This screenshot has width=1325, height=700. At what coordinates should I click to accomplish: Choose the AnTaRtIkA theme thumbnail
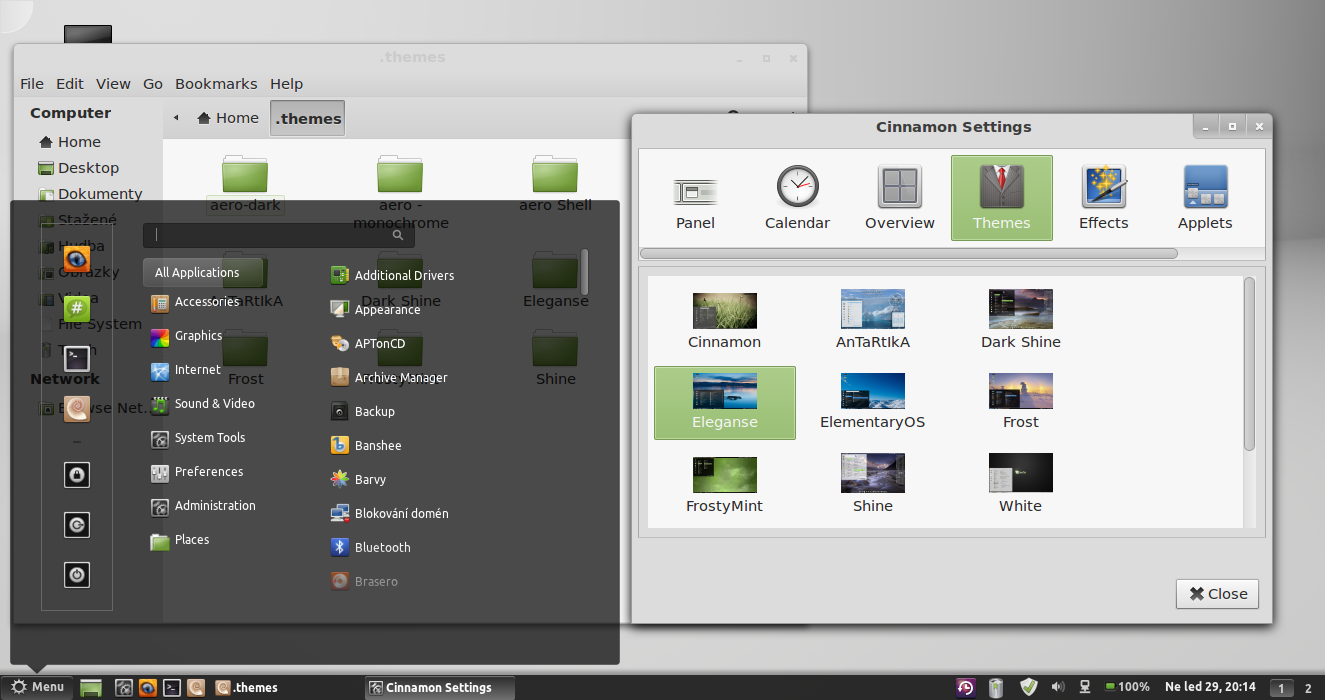[873, 319]
